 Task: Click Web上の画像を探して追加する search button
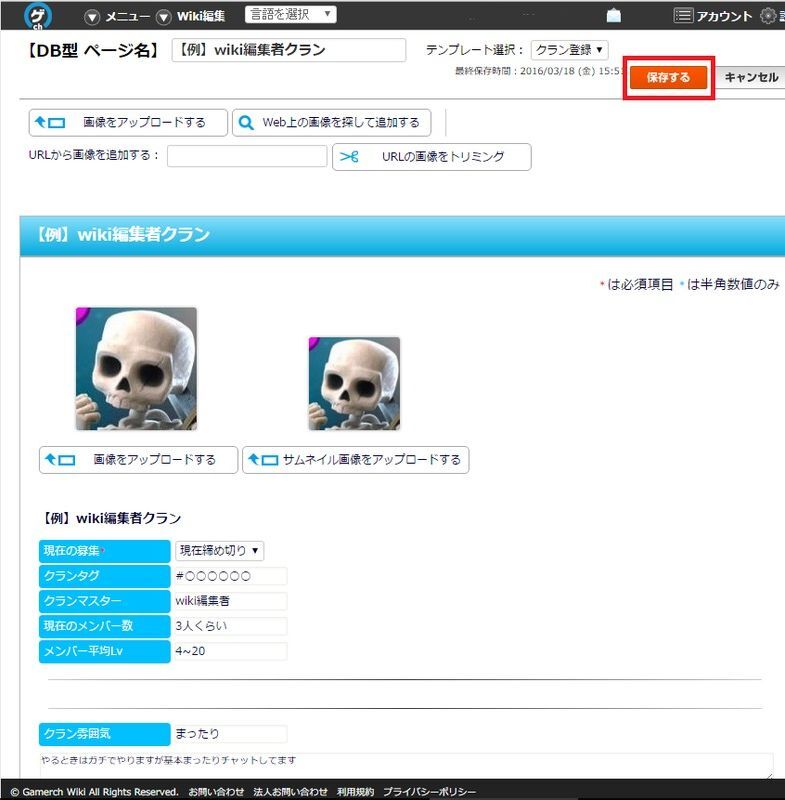pos(331,122)
